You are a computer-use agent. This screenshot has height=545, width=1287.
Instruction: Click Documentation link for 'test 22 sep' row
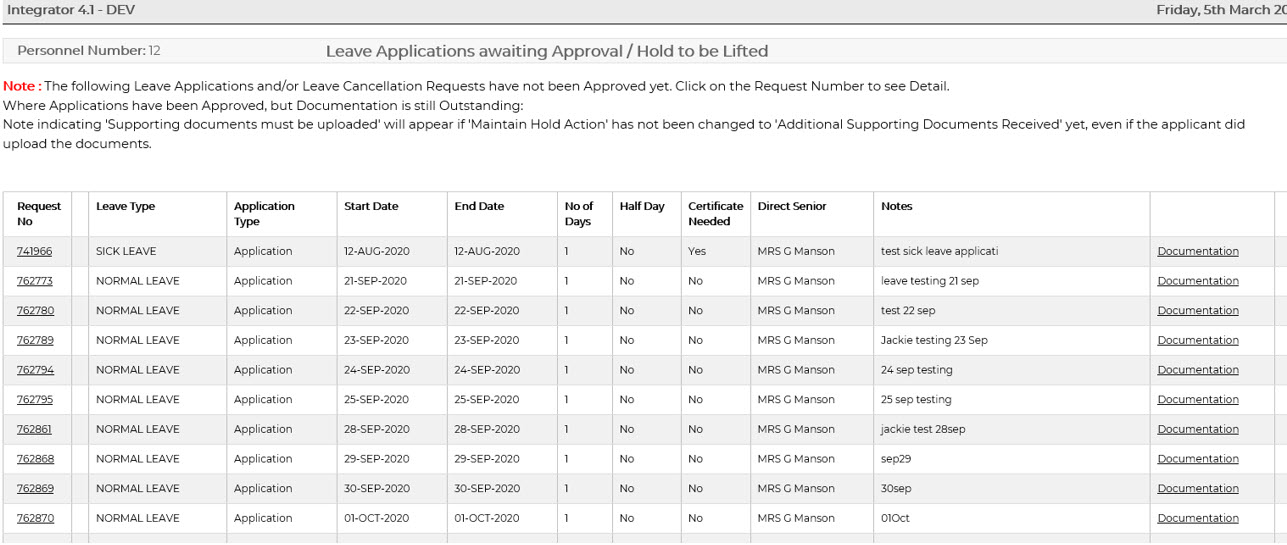coord(1197,311)
